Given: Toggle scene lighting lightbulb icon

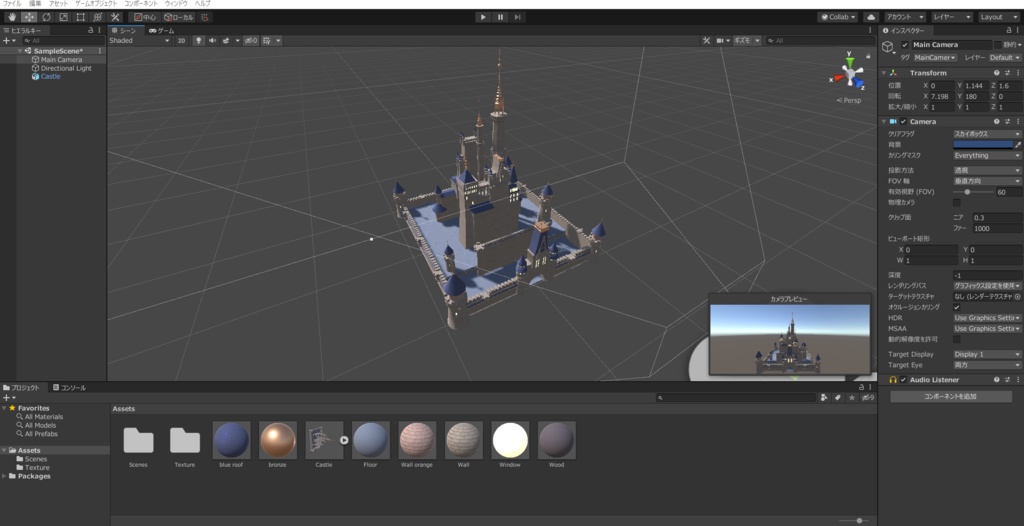Looking at the screenshot, I should [x=198, y=41].
